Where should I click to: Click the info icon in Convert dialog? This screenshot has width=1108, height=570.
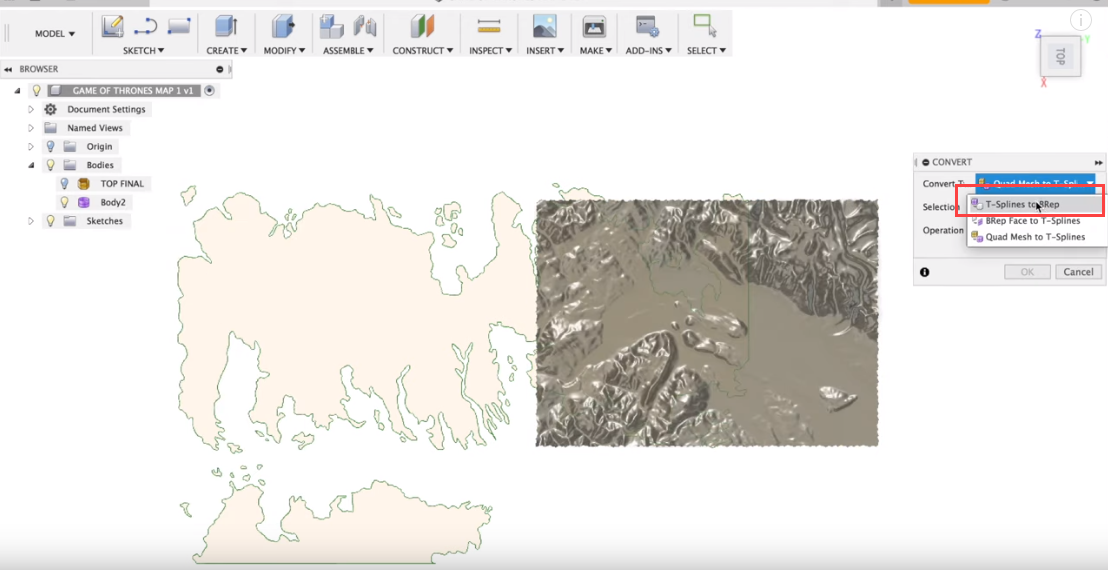(x=924, y=272)
